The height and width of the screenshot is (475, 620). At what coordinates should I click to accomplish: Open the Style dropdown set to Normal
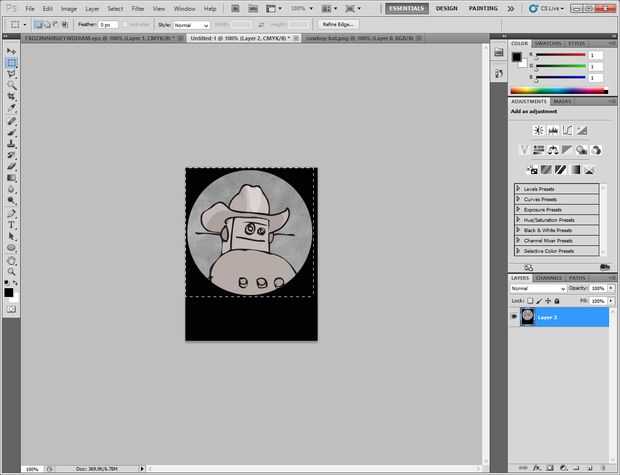pos(191,25)
